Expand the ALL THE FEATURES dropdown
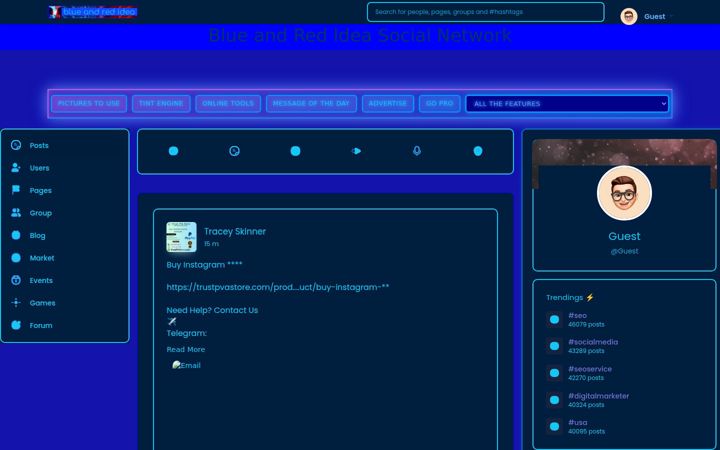This screenshot has width=720, height=450. [x=567, y=104]
